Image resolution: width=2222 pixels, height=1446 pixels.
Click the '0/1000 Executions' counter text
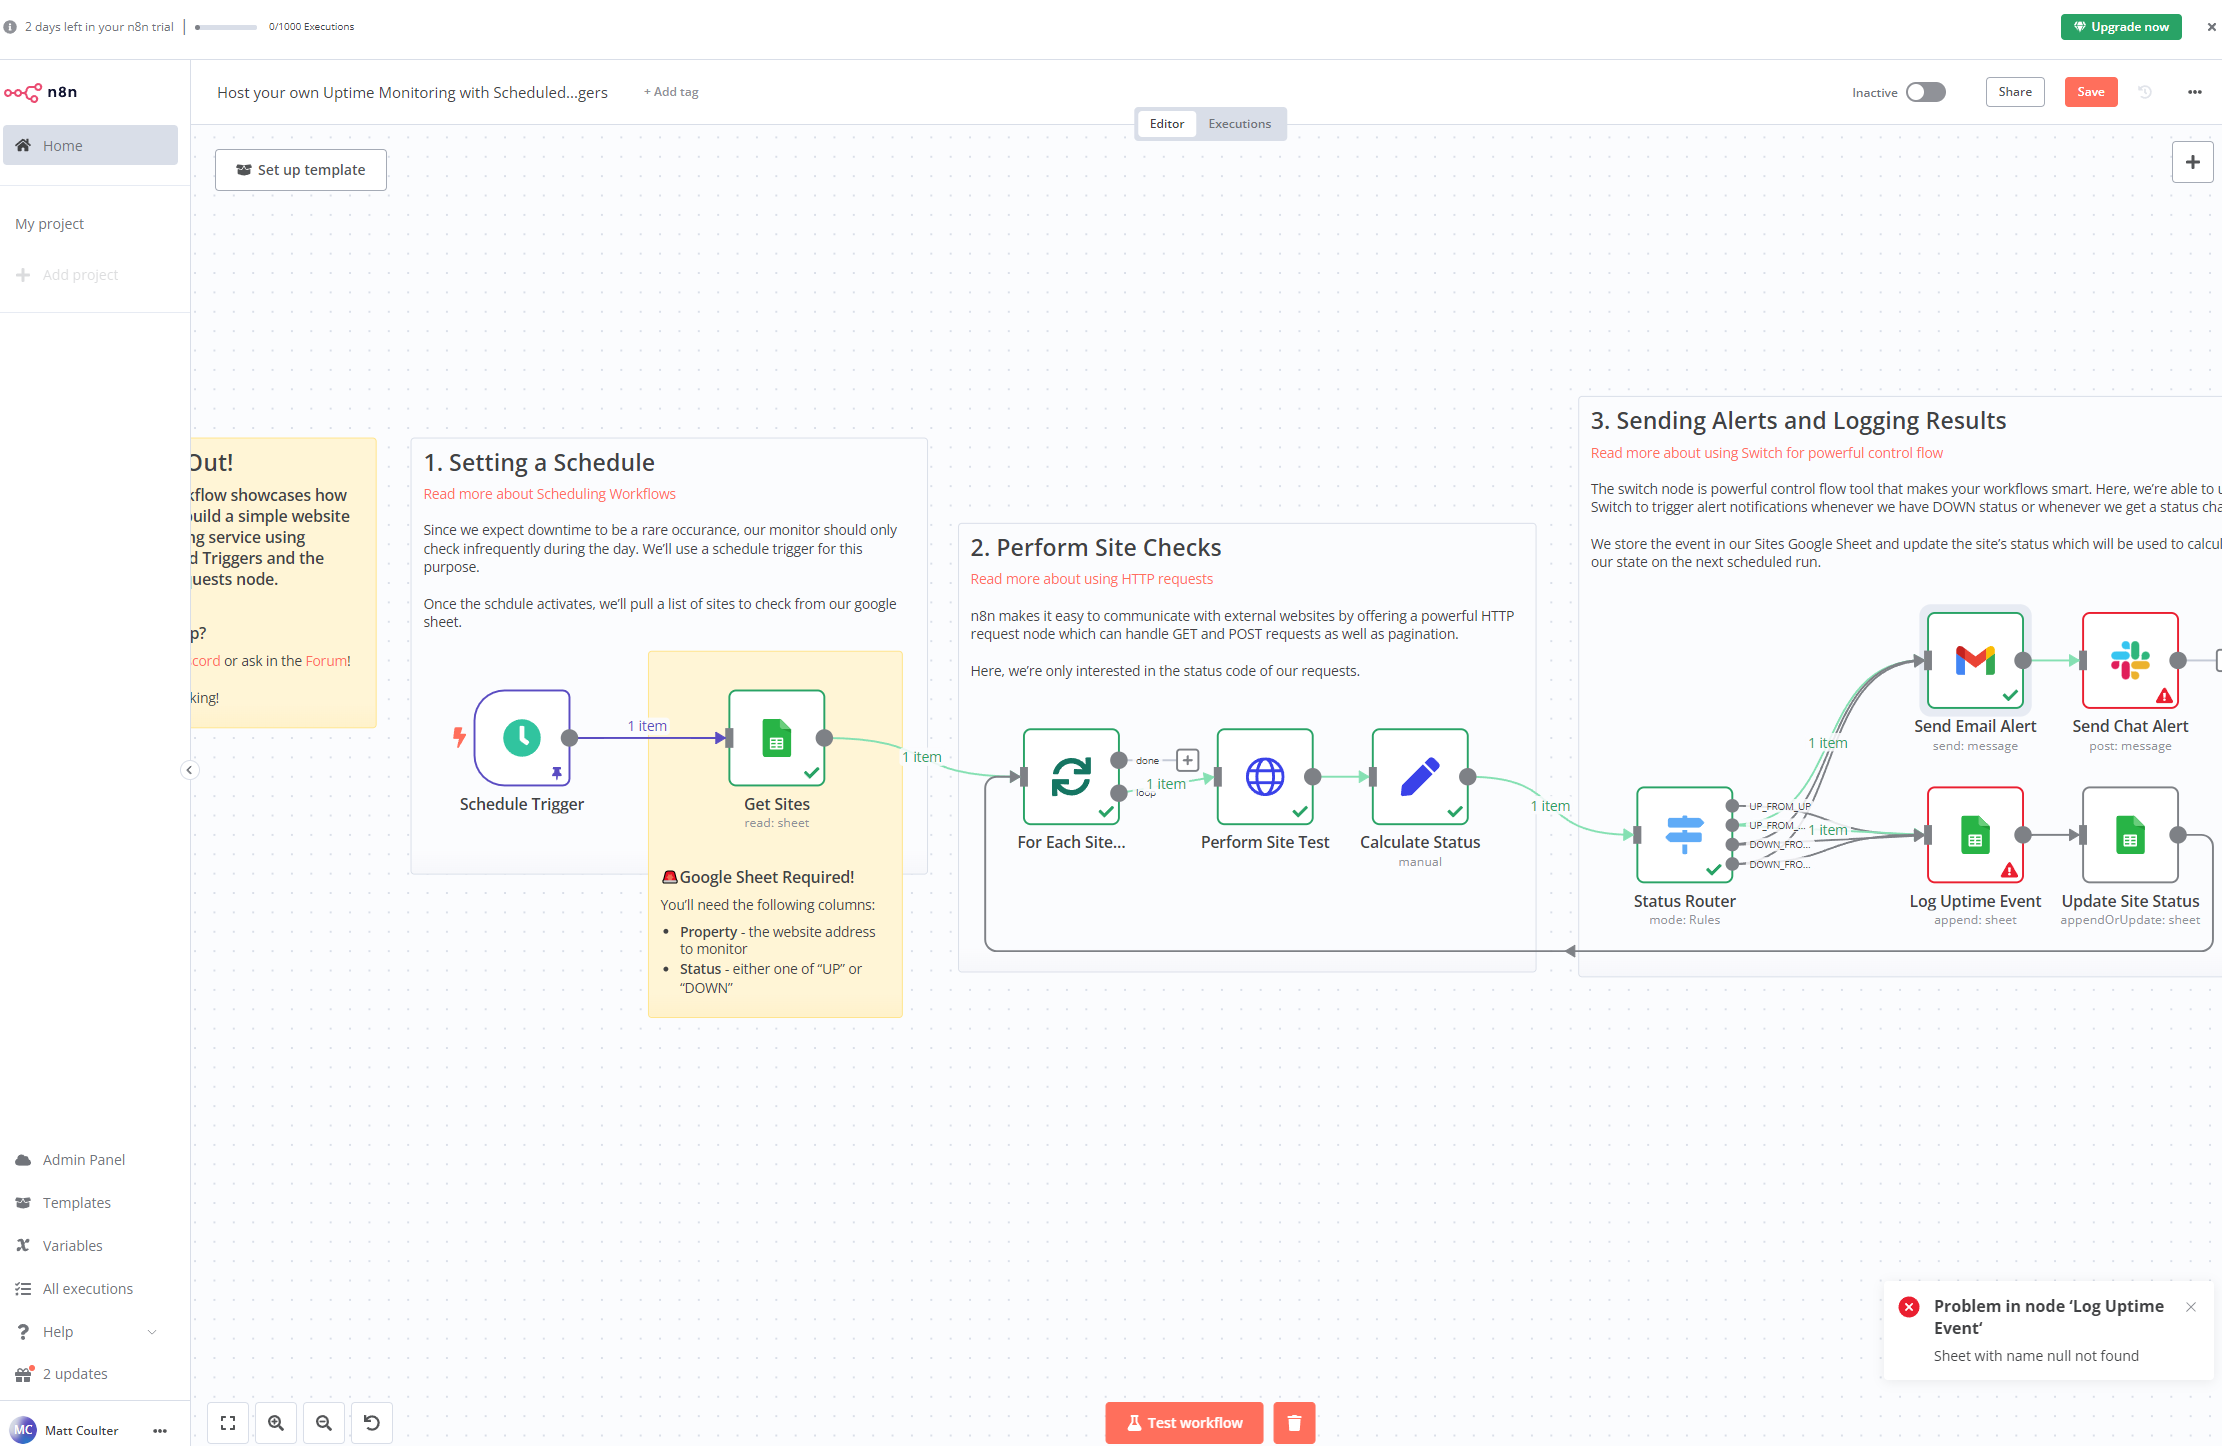click(311, 27)
